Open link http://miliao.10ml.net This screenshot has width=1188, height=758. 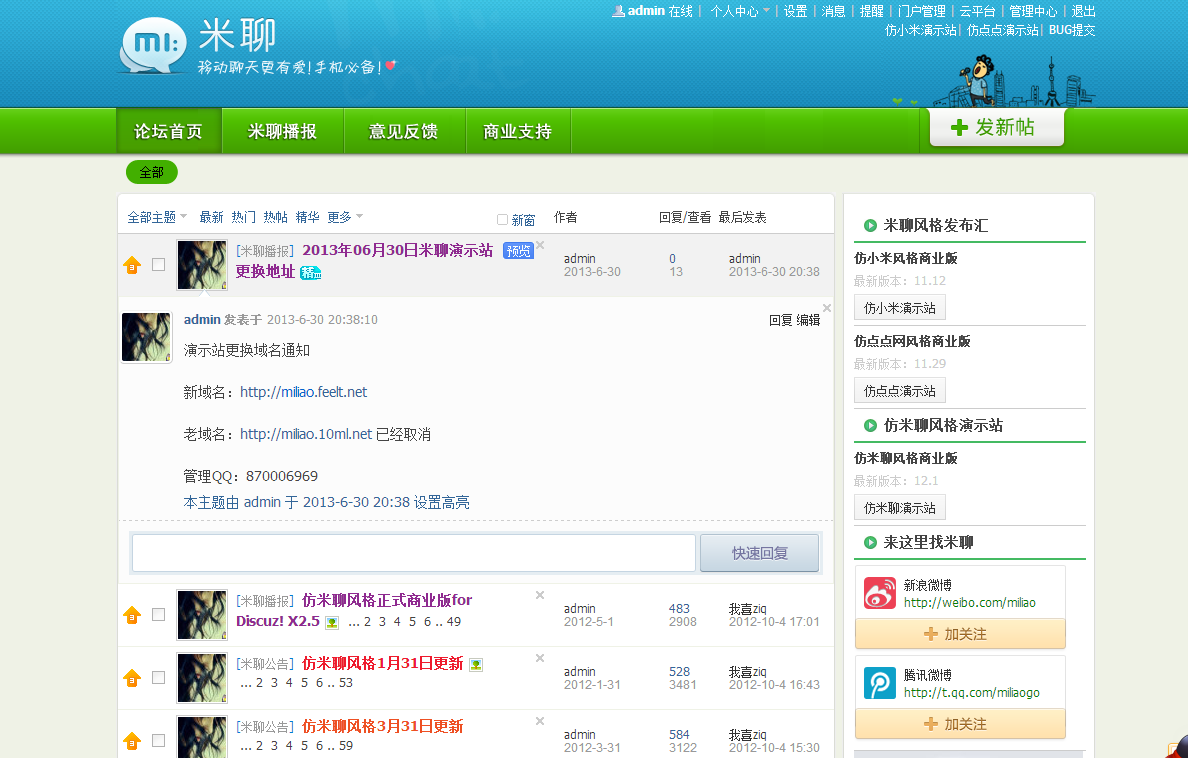point(306,434)
